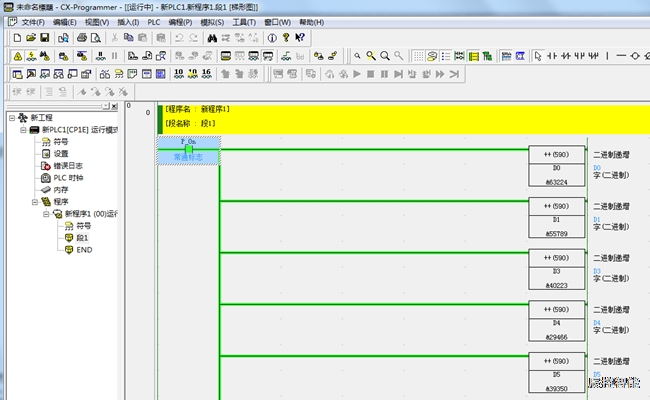Collapse the 新PLC1[CP1E] tree node
The width and height of the screenshot is (650, 400).
(x=22, y=130)
